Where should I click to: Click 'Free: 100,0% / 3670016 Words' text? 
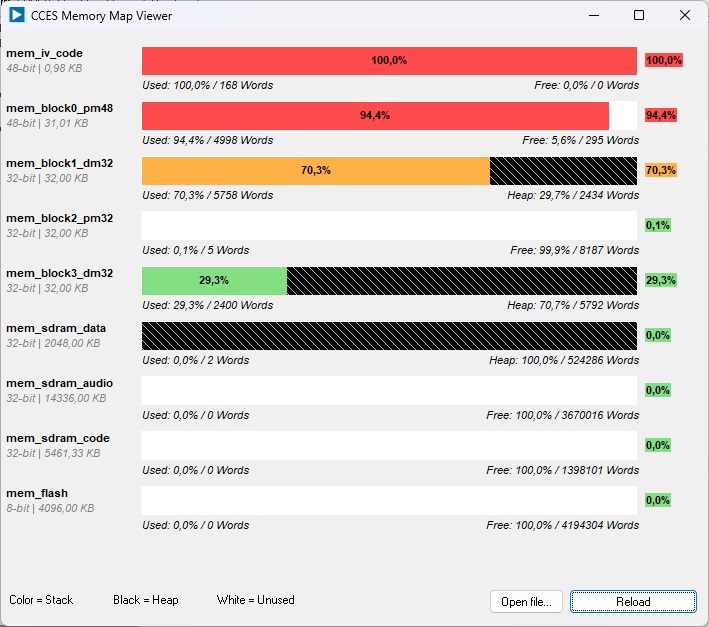click(563, 415)
